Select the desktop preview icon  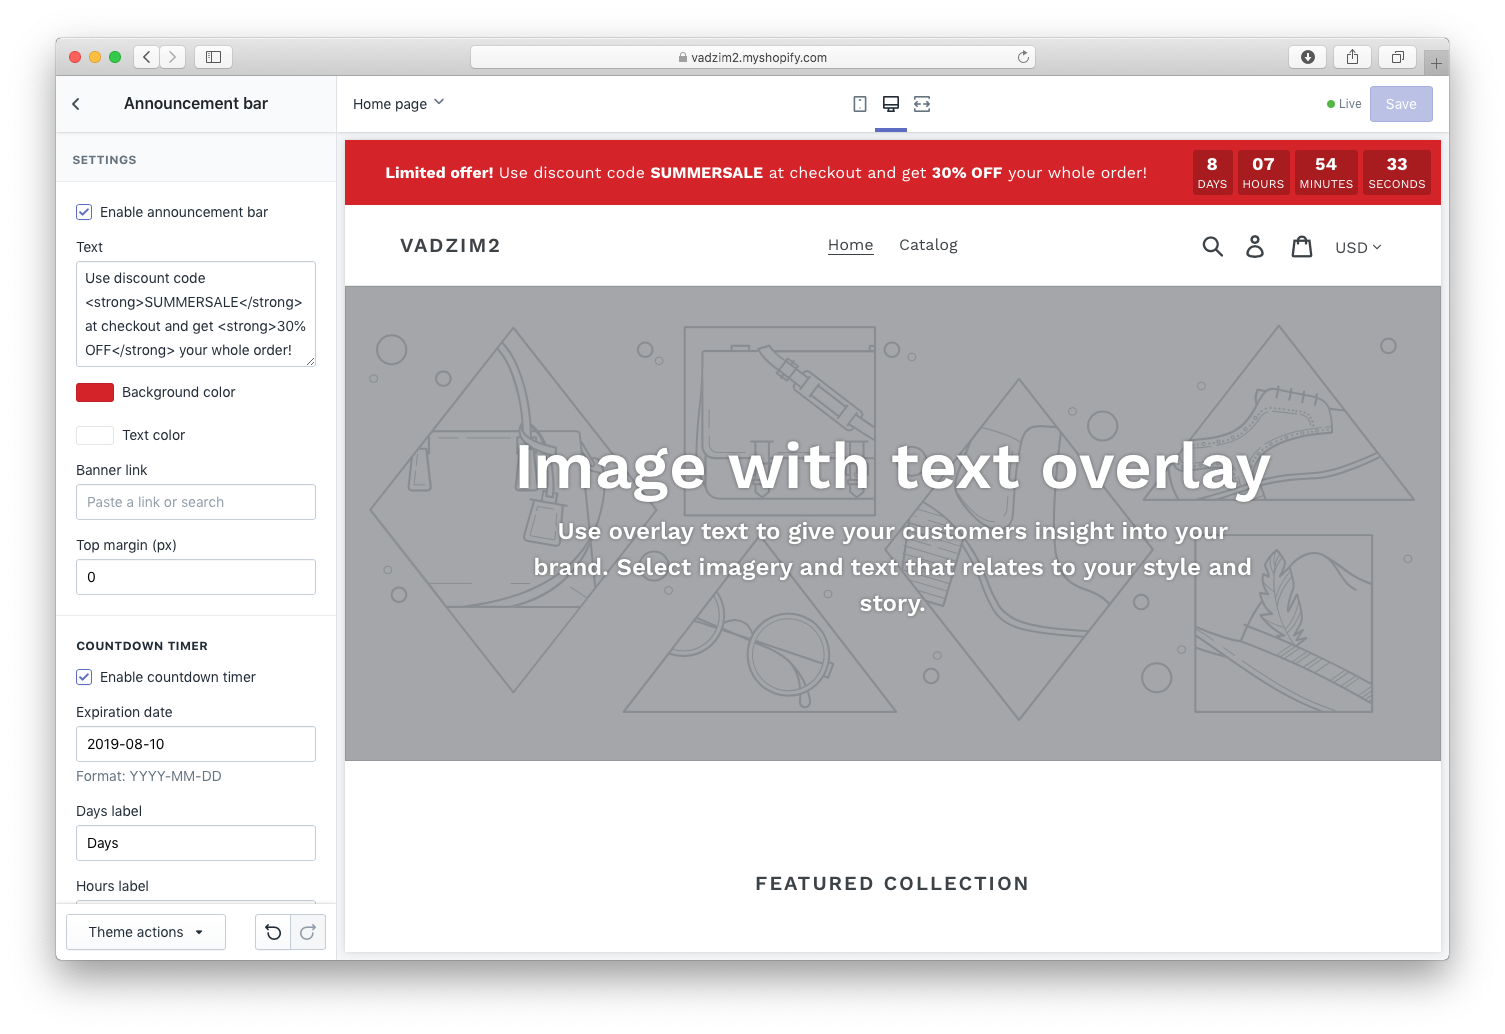pyautogui.click(x=891, y=104)
